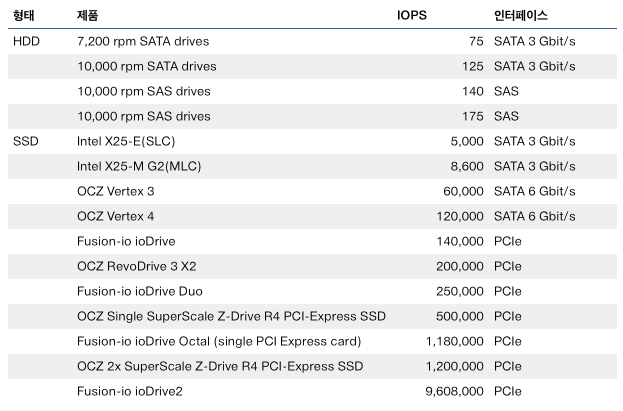Select the 7,200 rpm SATA drives row

pyautogui.click(x=312, y=41)
